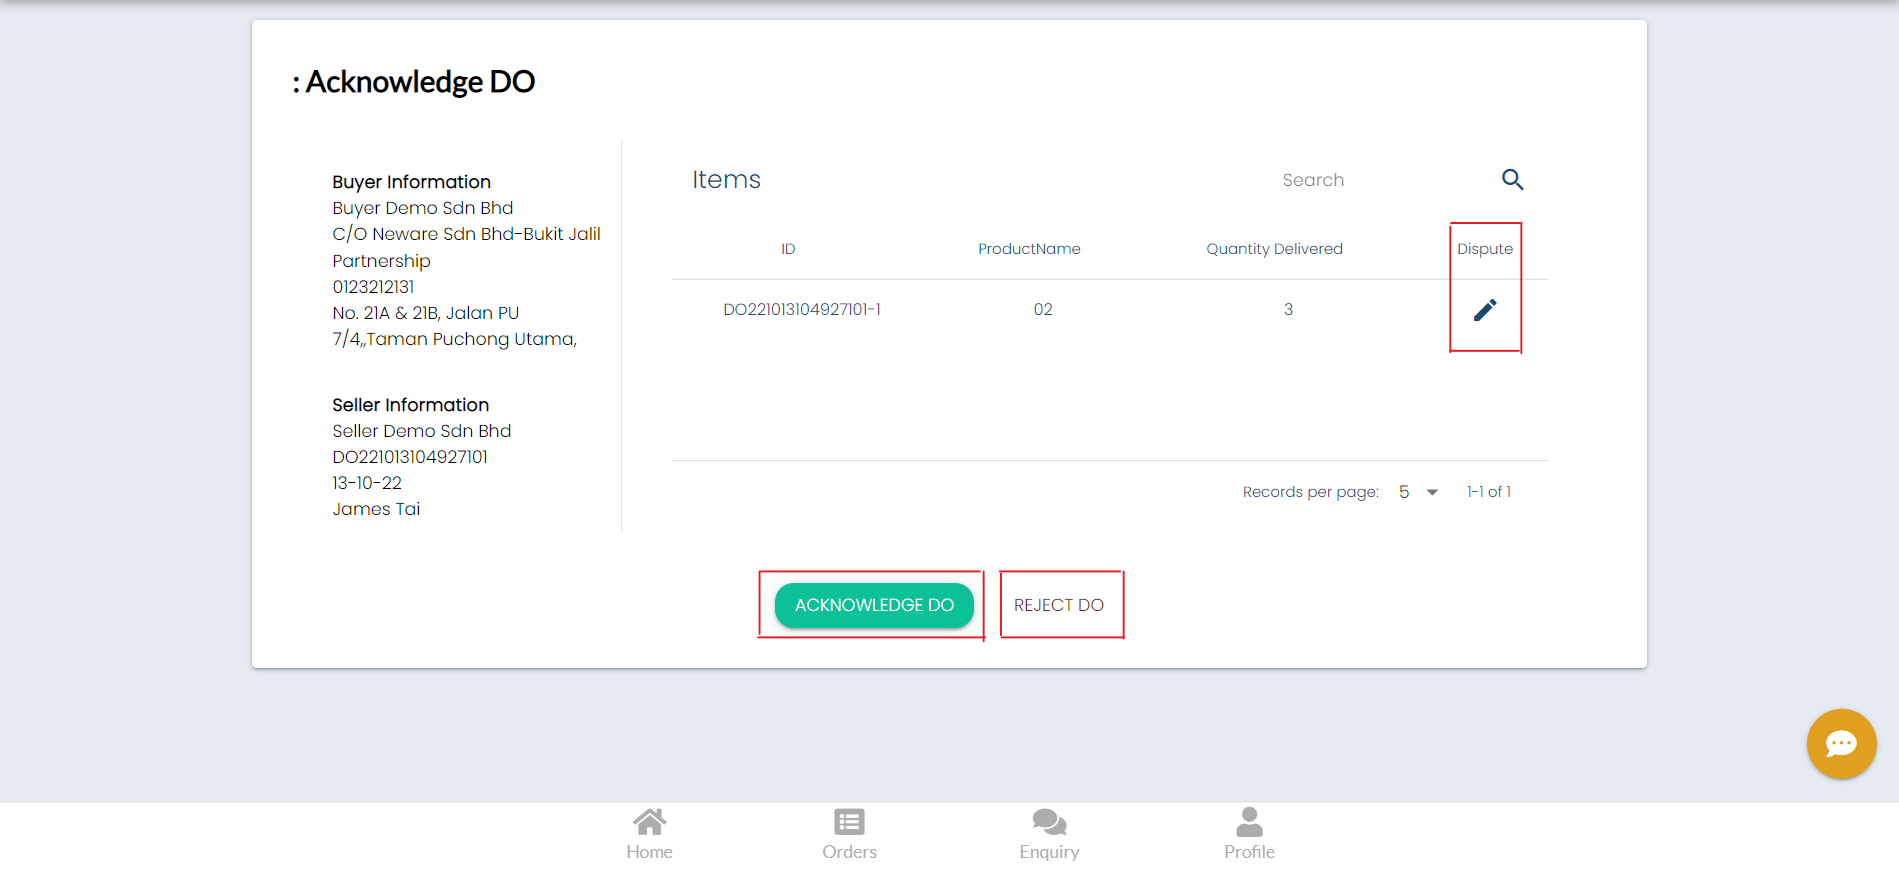
Task: Select the row ID DO221013104927101-1
Action: point(802,310)
